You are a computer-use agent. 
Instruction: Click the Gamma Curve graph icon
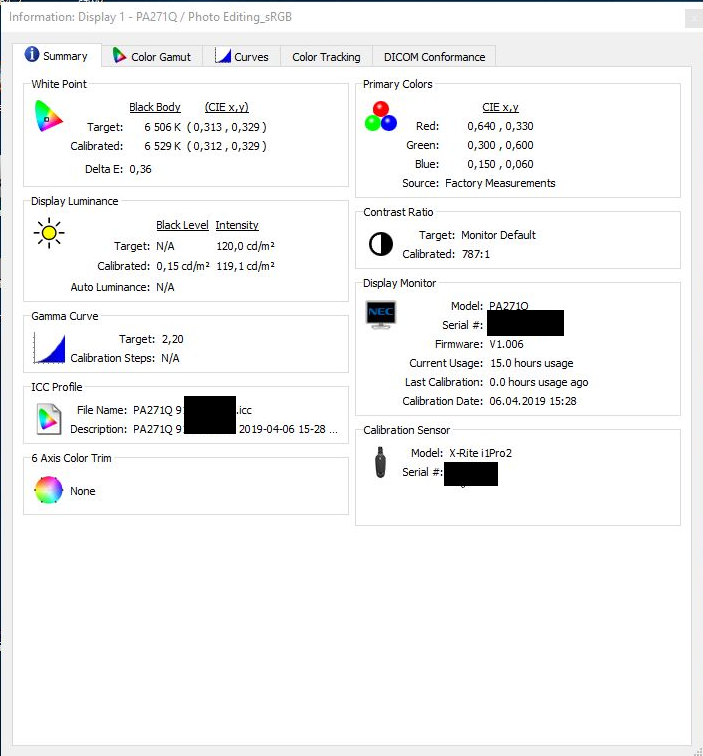point(49,348)
